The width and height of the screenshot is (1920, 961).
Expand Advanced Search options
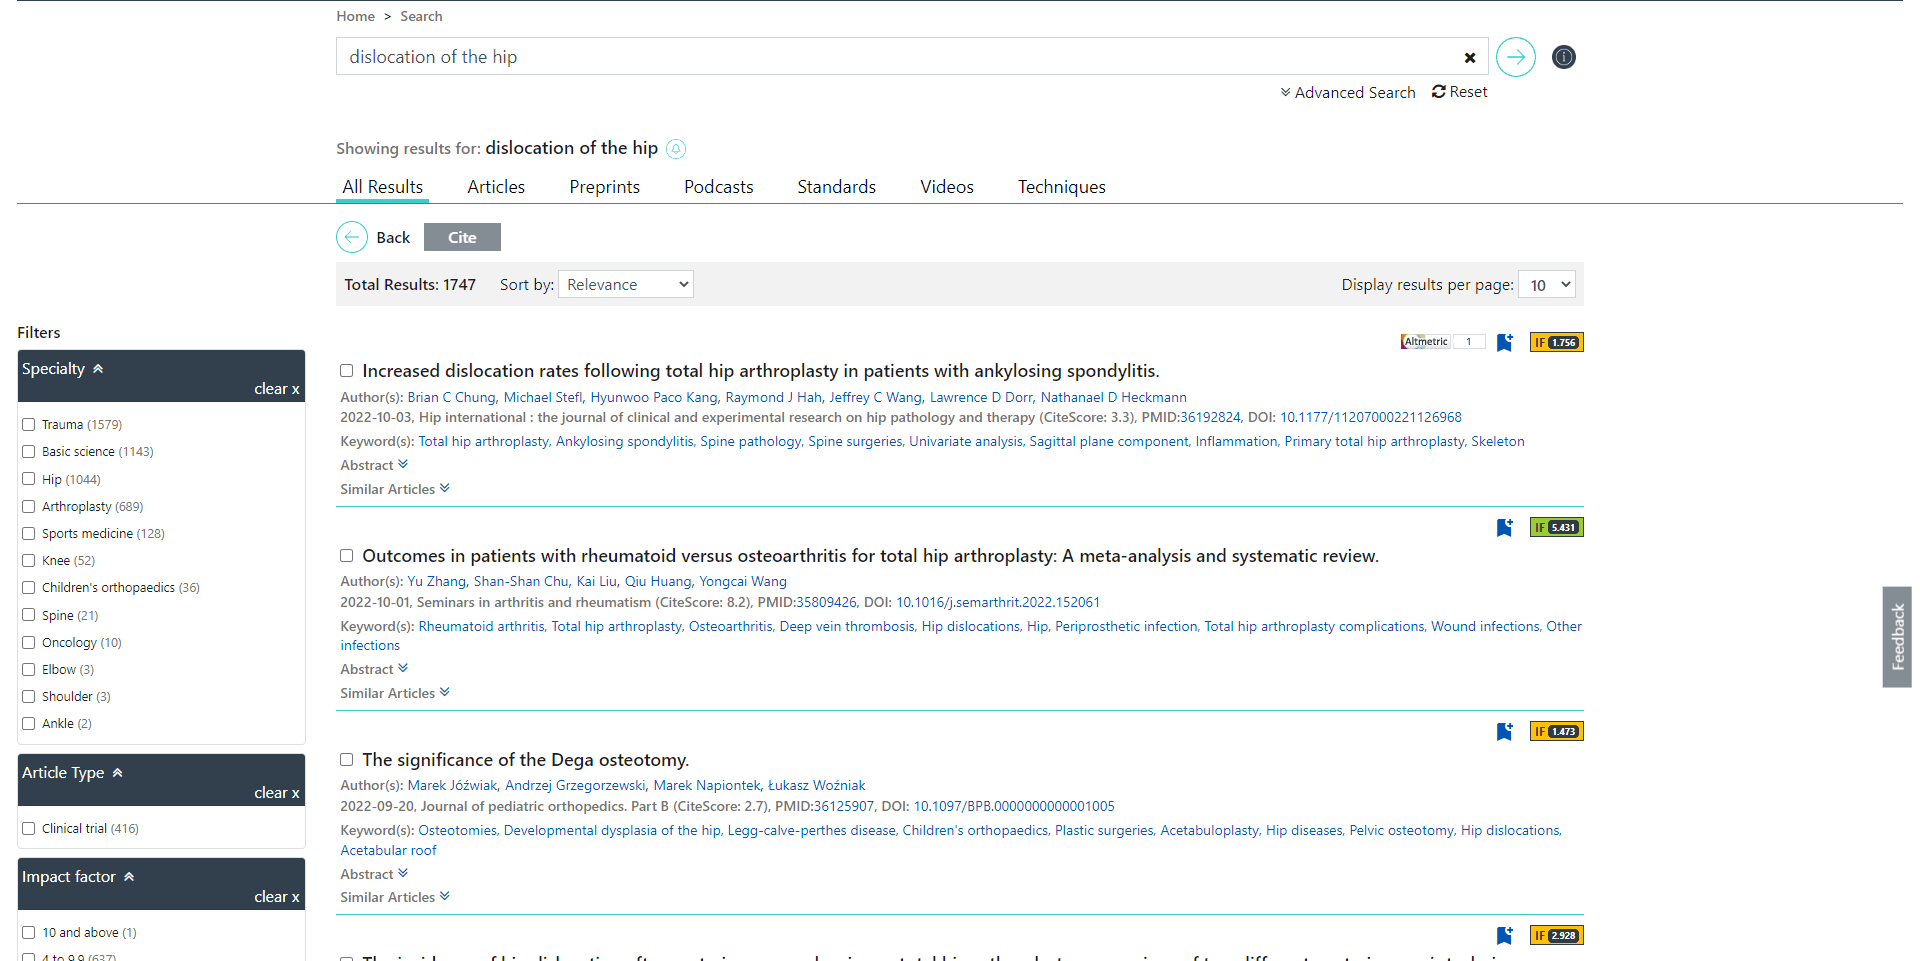pyautogui.click(x=1347, y=93)
